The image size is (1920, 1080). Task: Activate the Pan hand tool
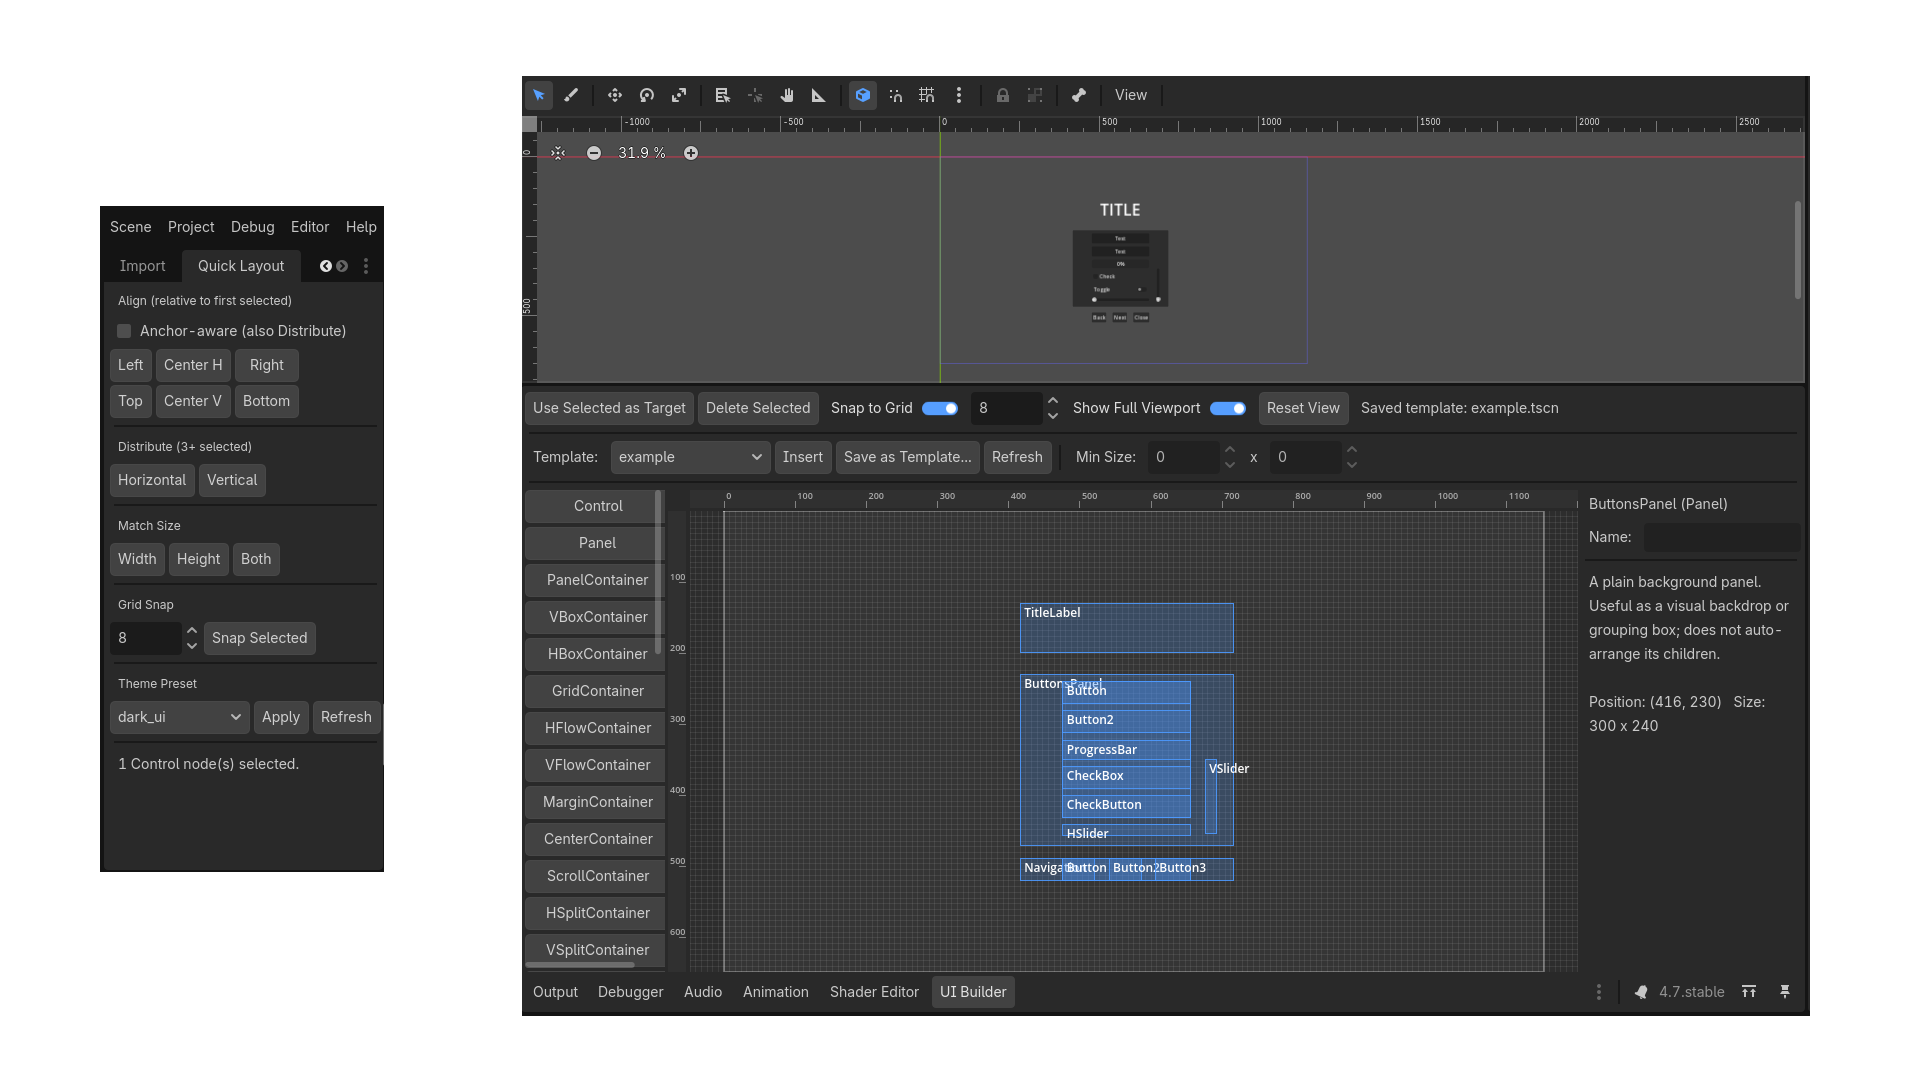(787, 95)
